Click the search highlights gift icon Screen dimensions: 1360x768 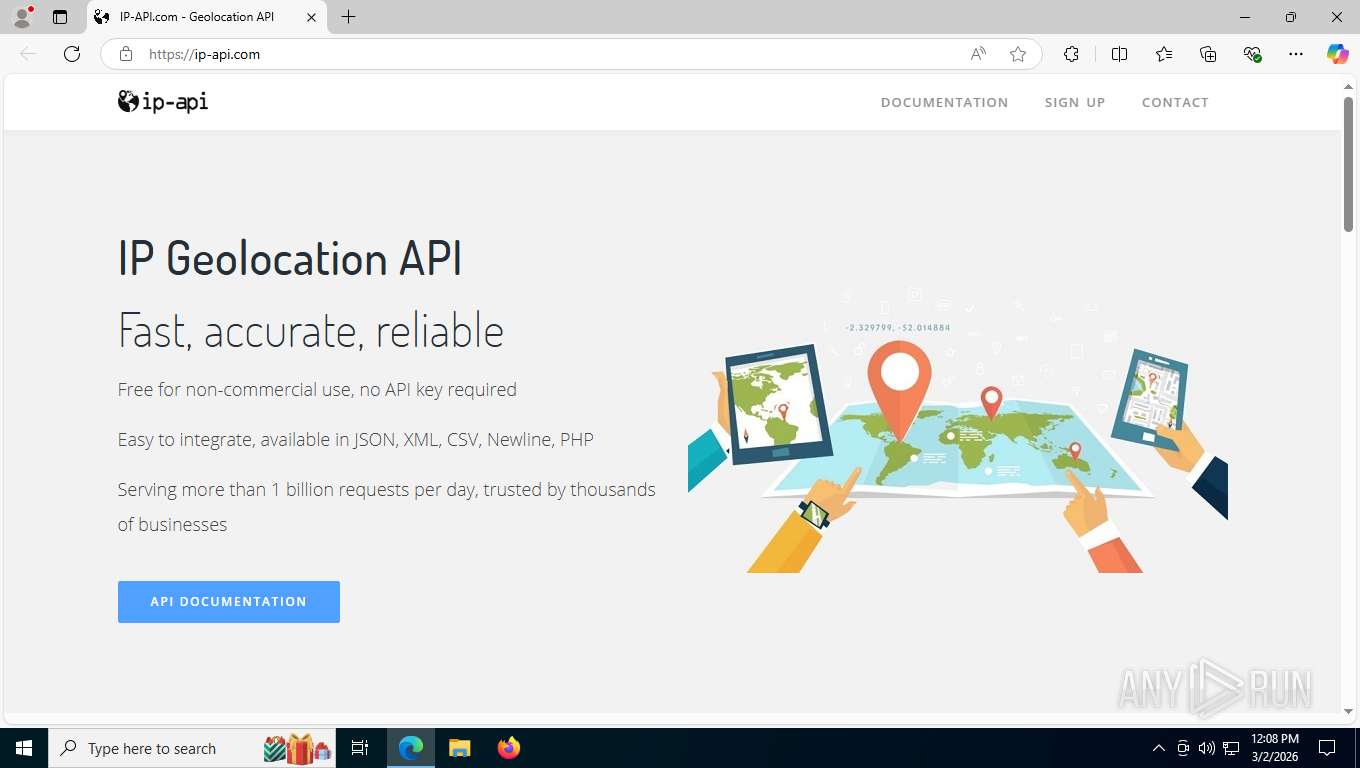click(x=298, y=748)
